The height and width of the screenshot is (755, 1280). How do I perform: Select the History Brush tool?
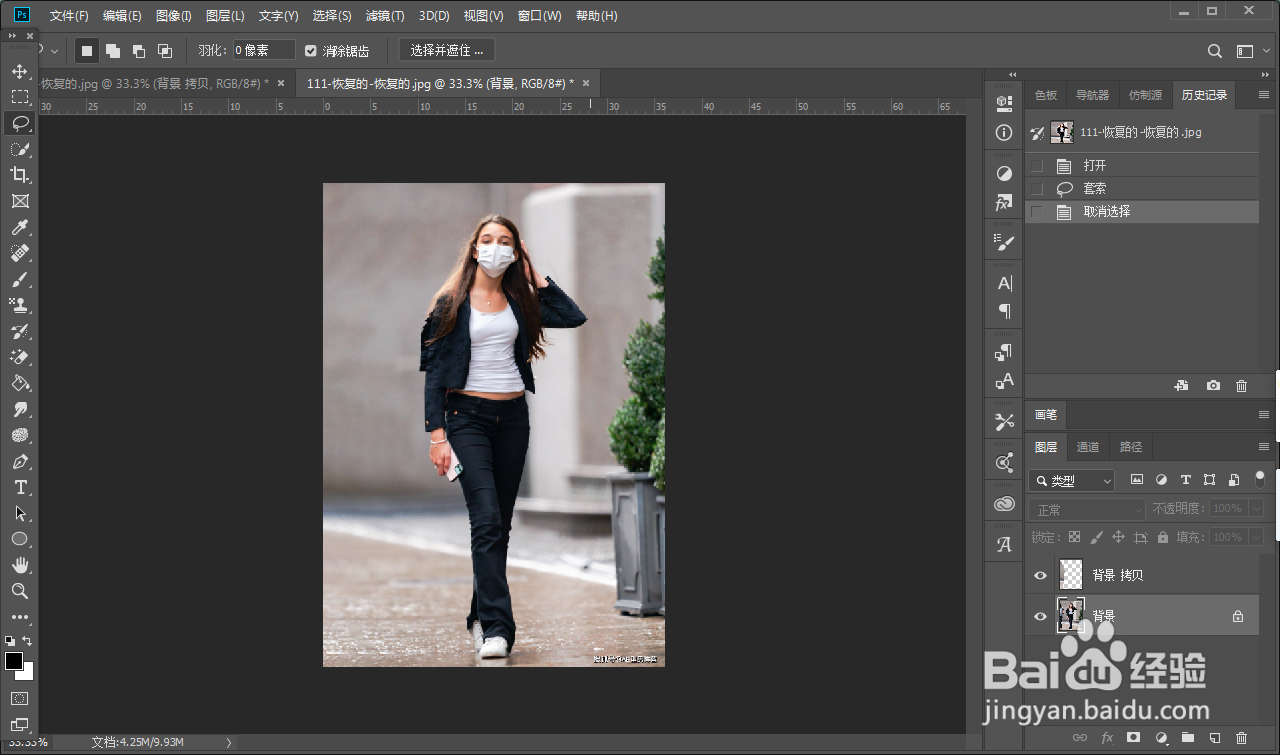[19, 331]
